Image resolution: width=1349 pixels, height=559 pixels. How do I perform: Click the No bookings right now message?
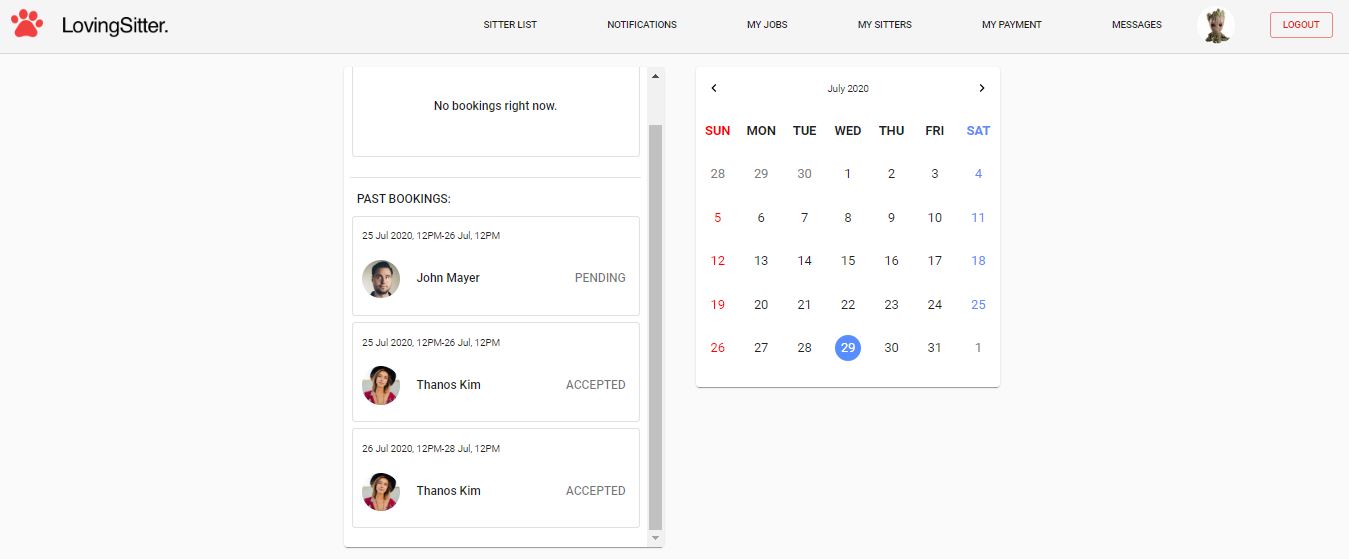(x=495, y=106)
